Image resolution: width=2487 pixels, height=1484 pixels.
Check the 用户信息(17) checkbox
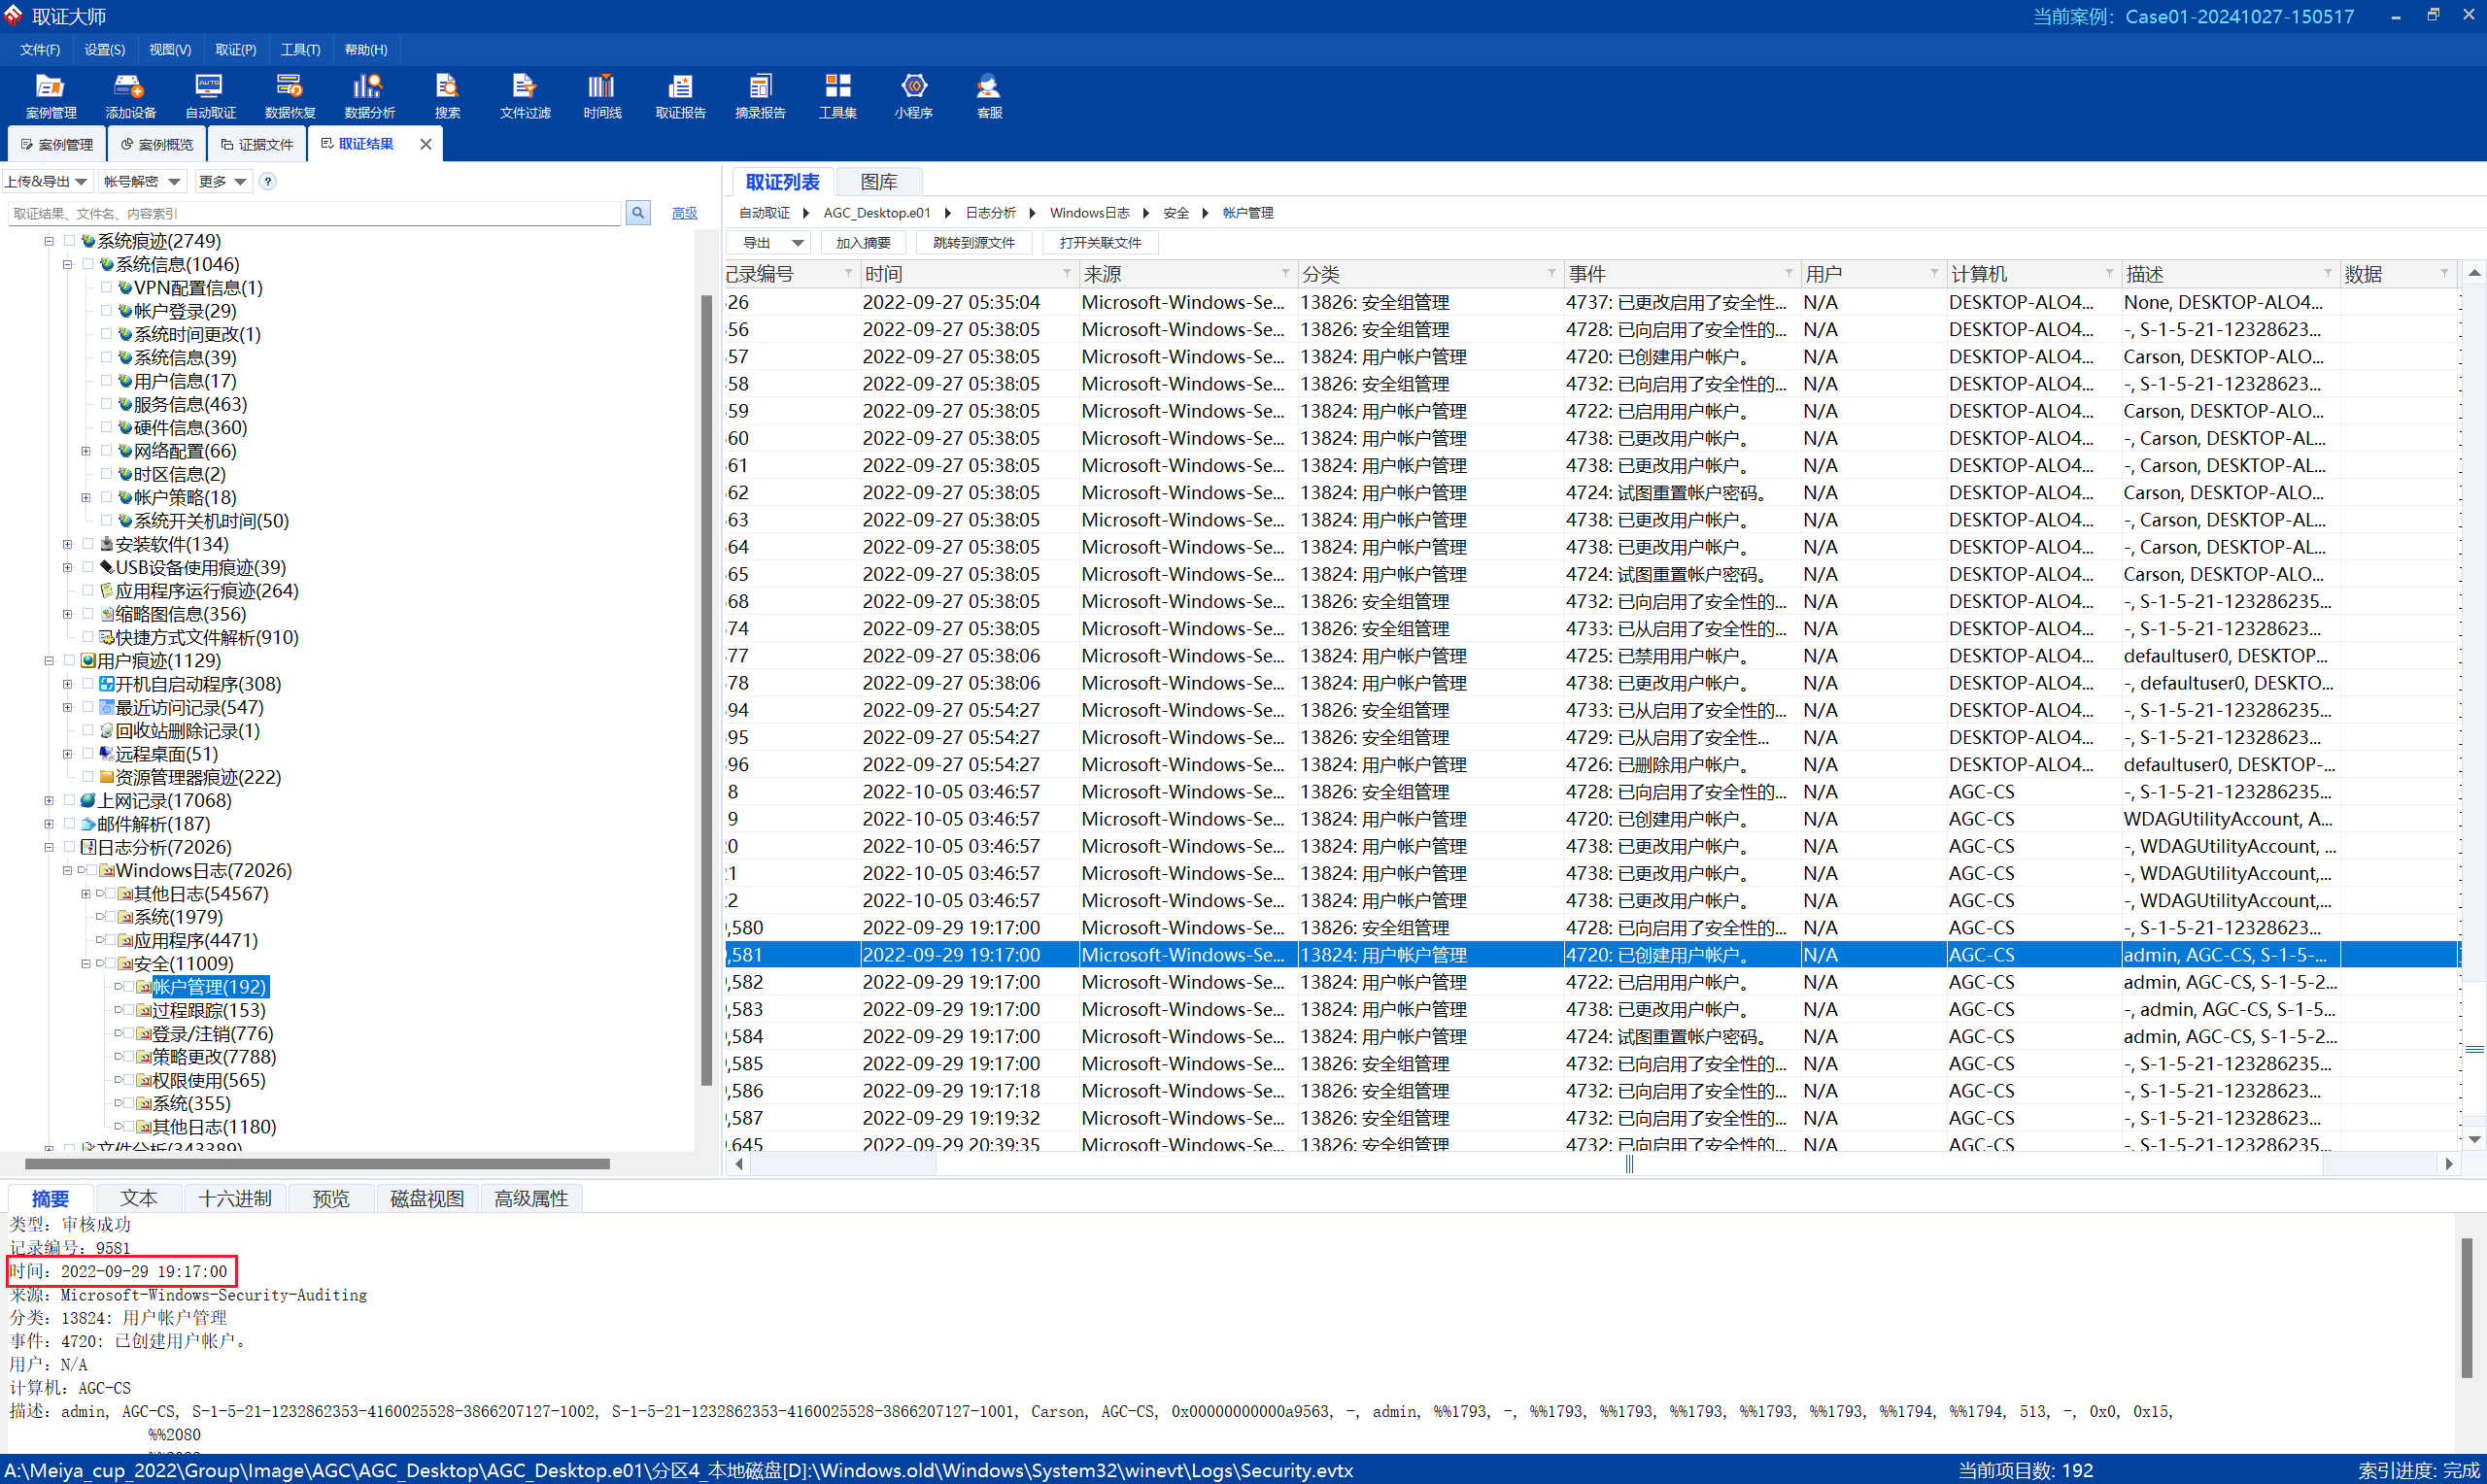click(x=106, y=381)
